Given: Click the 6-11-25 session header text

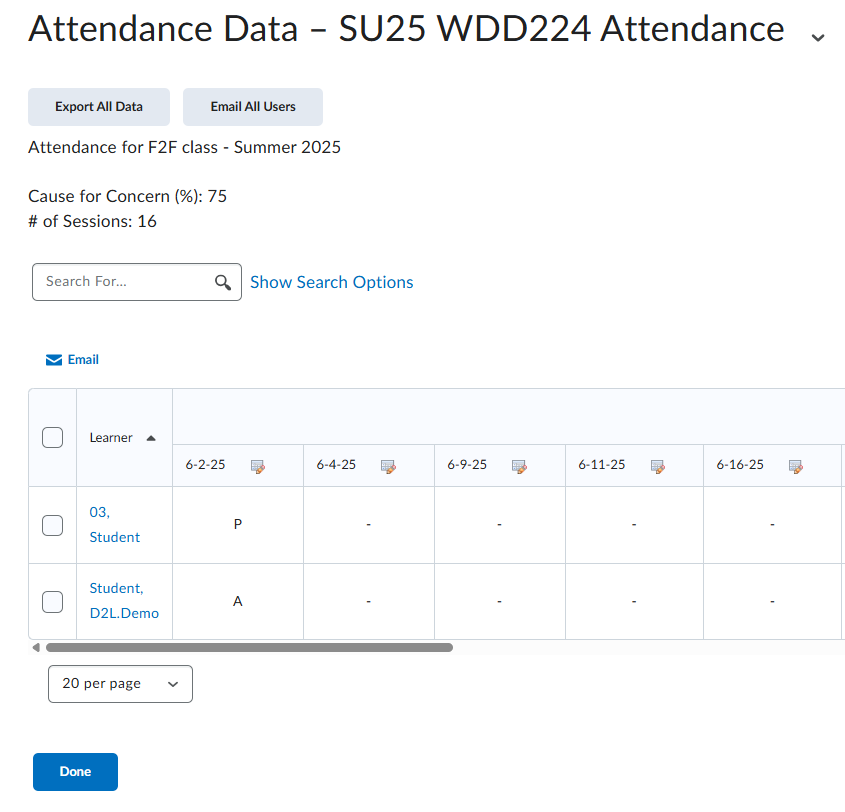Looking at the screenshot, I should 602,464.
